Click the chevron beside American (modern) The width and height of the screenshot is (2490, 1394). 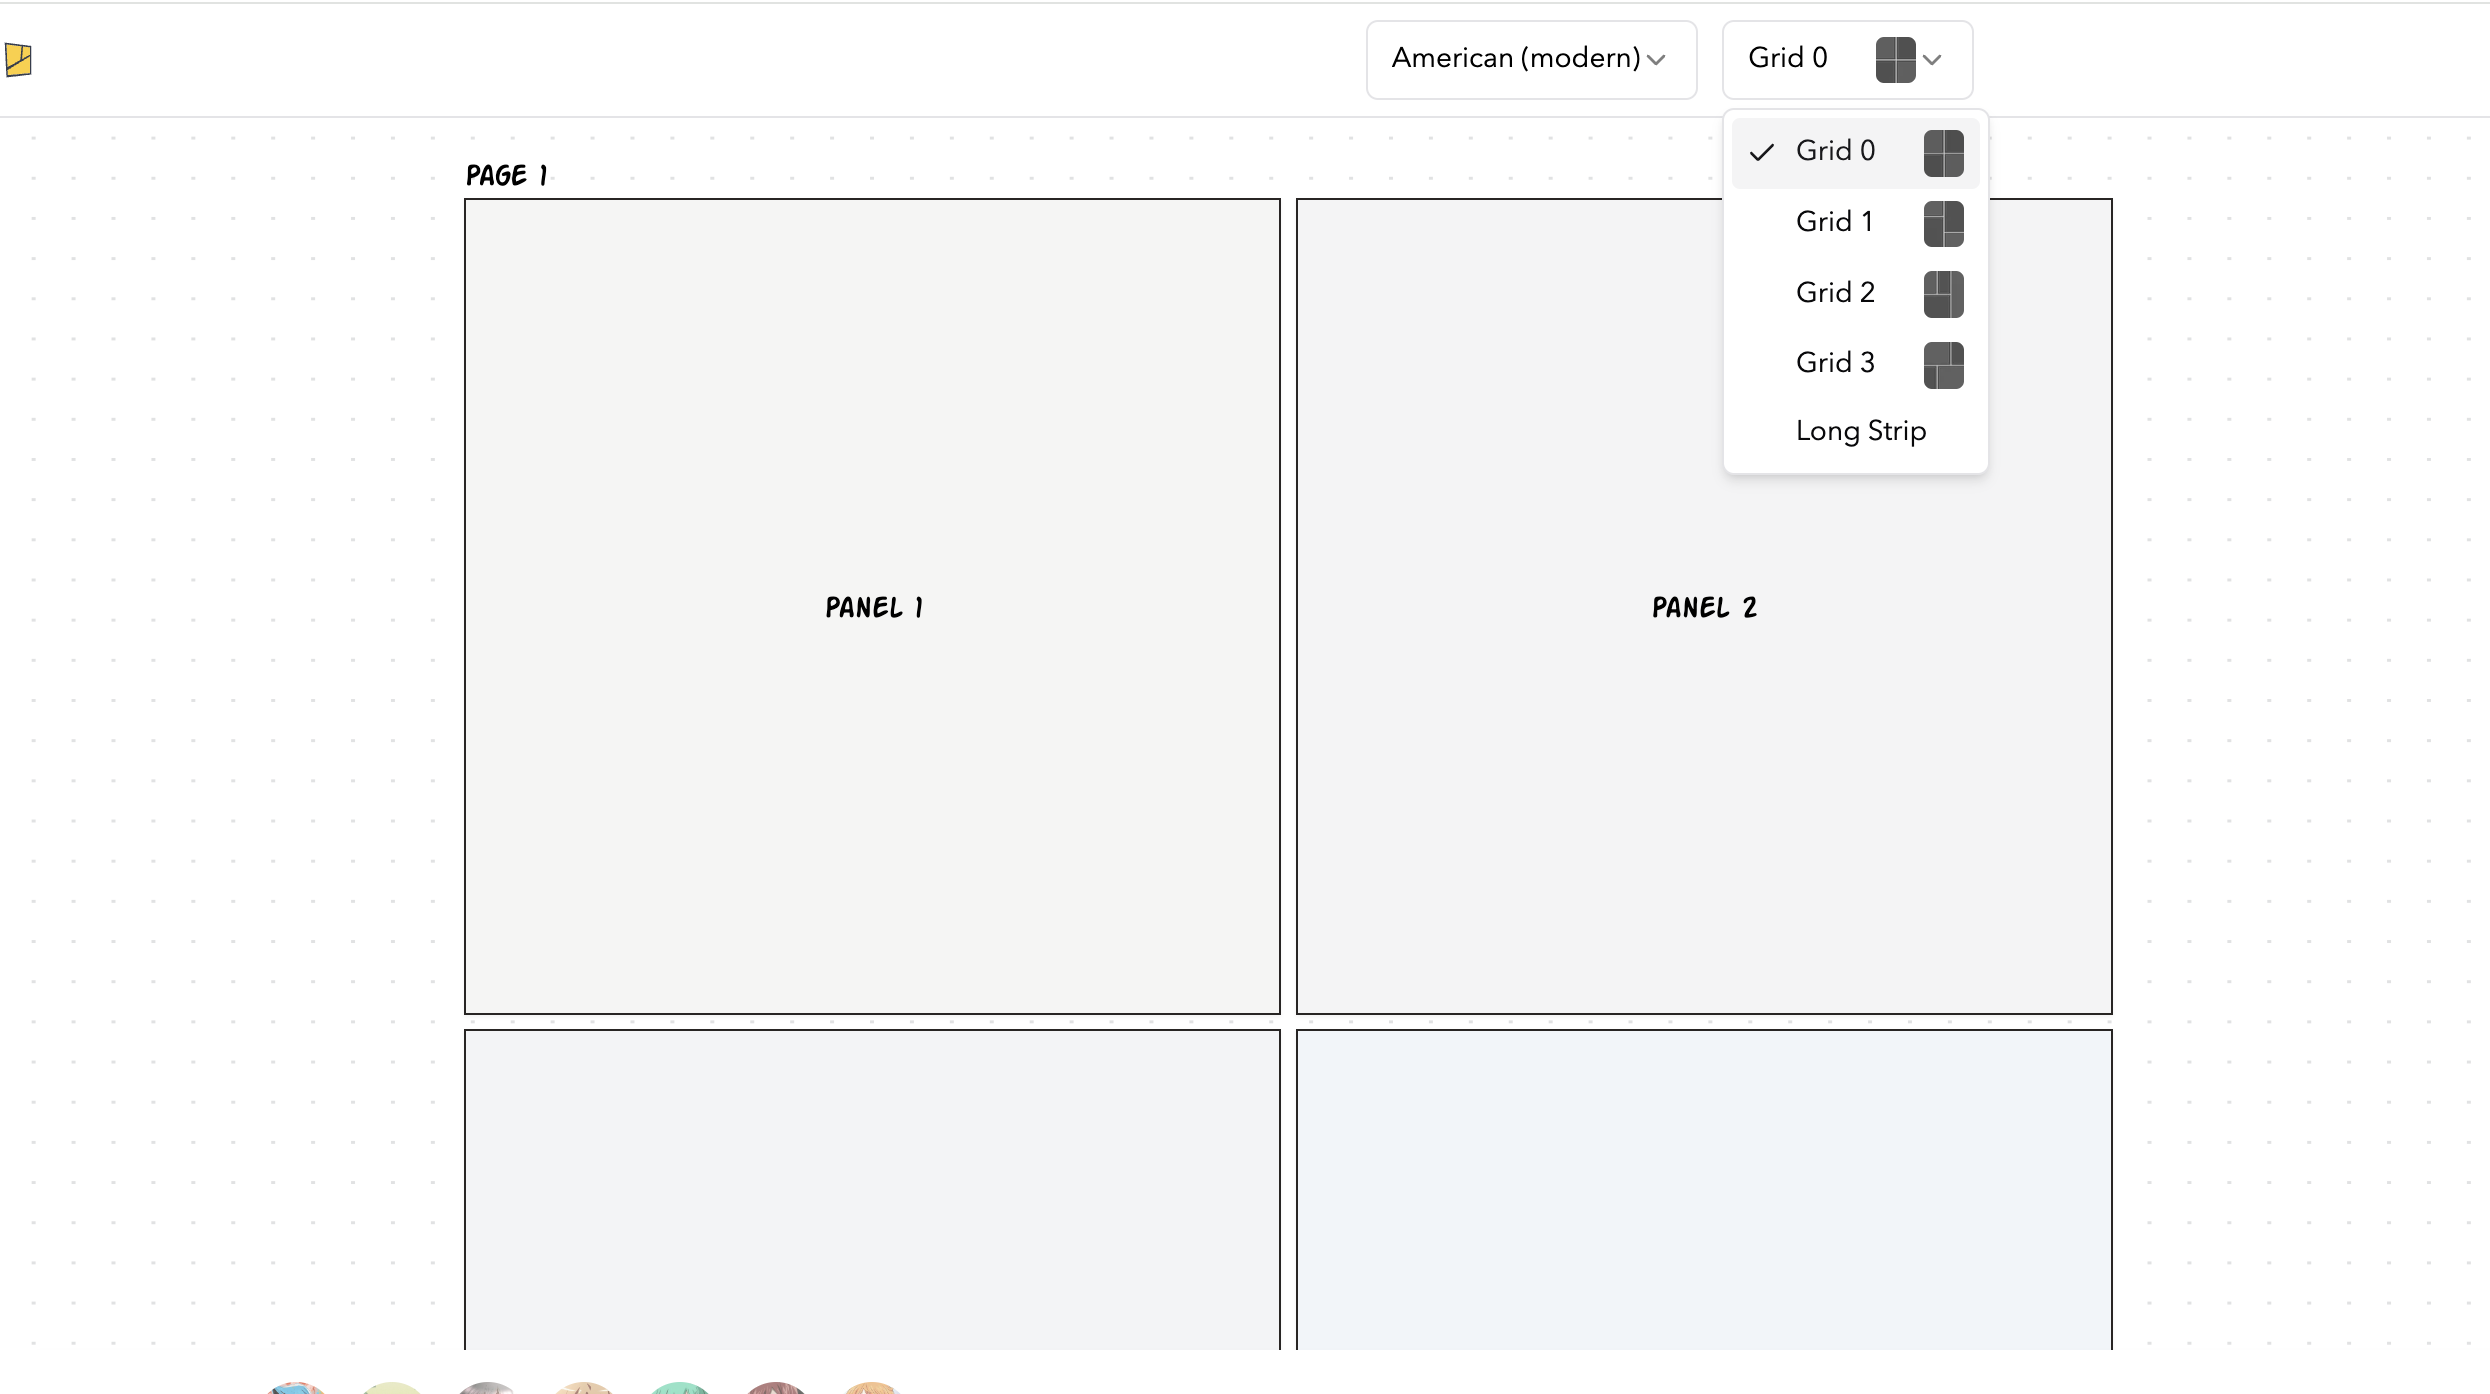click(1656, 60)
